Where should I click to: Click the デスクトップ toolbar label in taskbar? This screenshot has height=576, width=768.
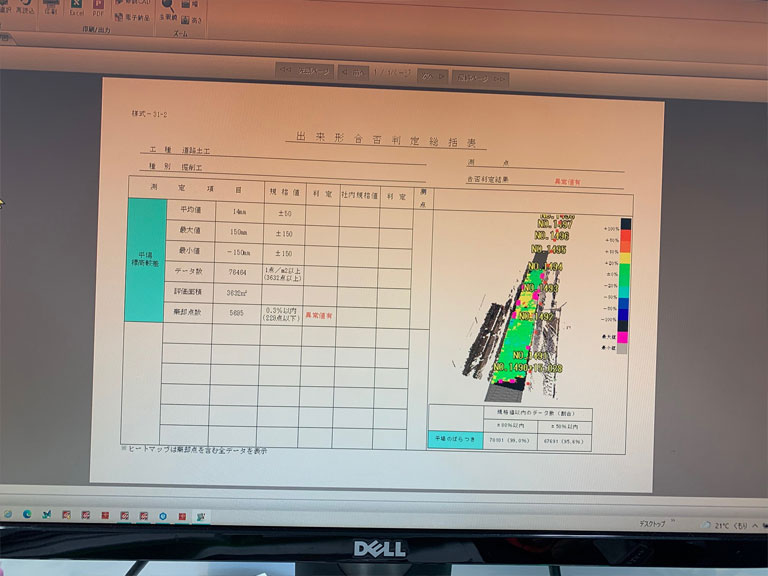click(652, 524)
